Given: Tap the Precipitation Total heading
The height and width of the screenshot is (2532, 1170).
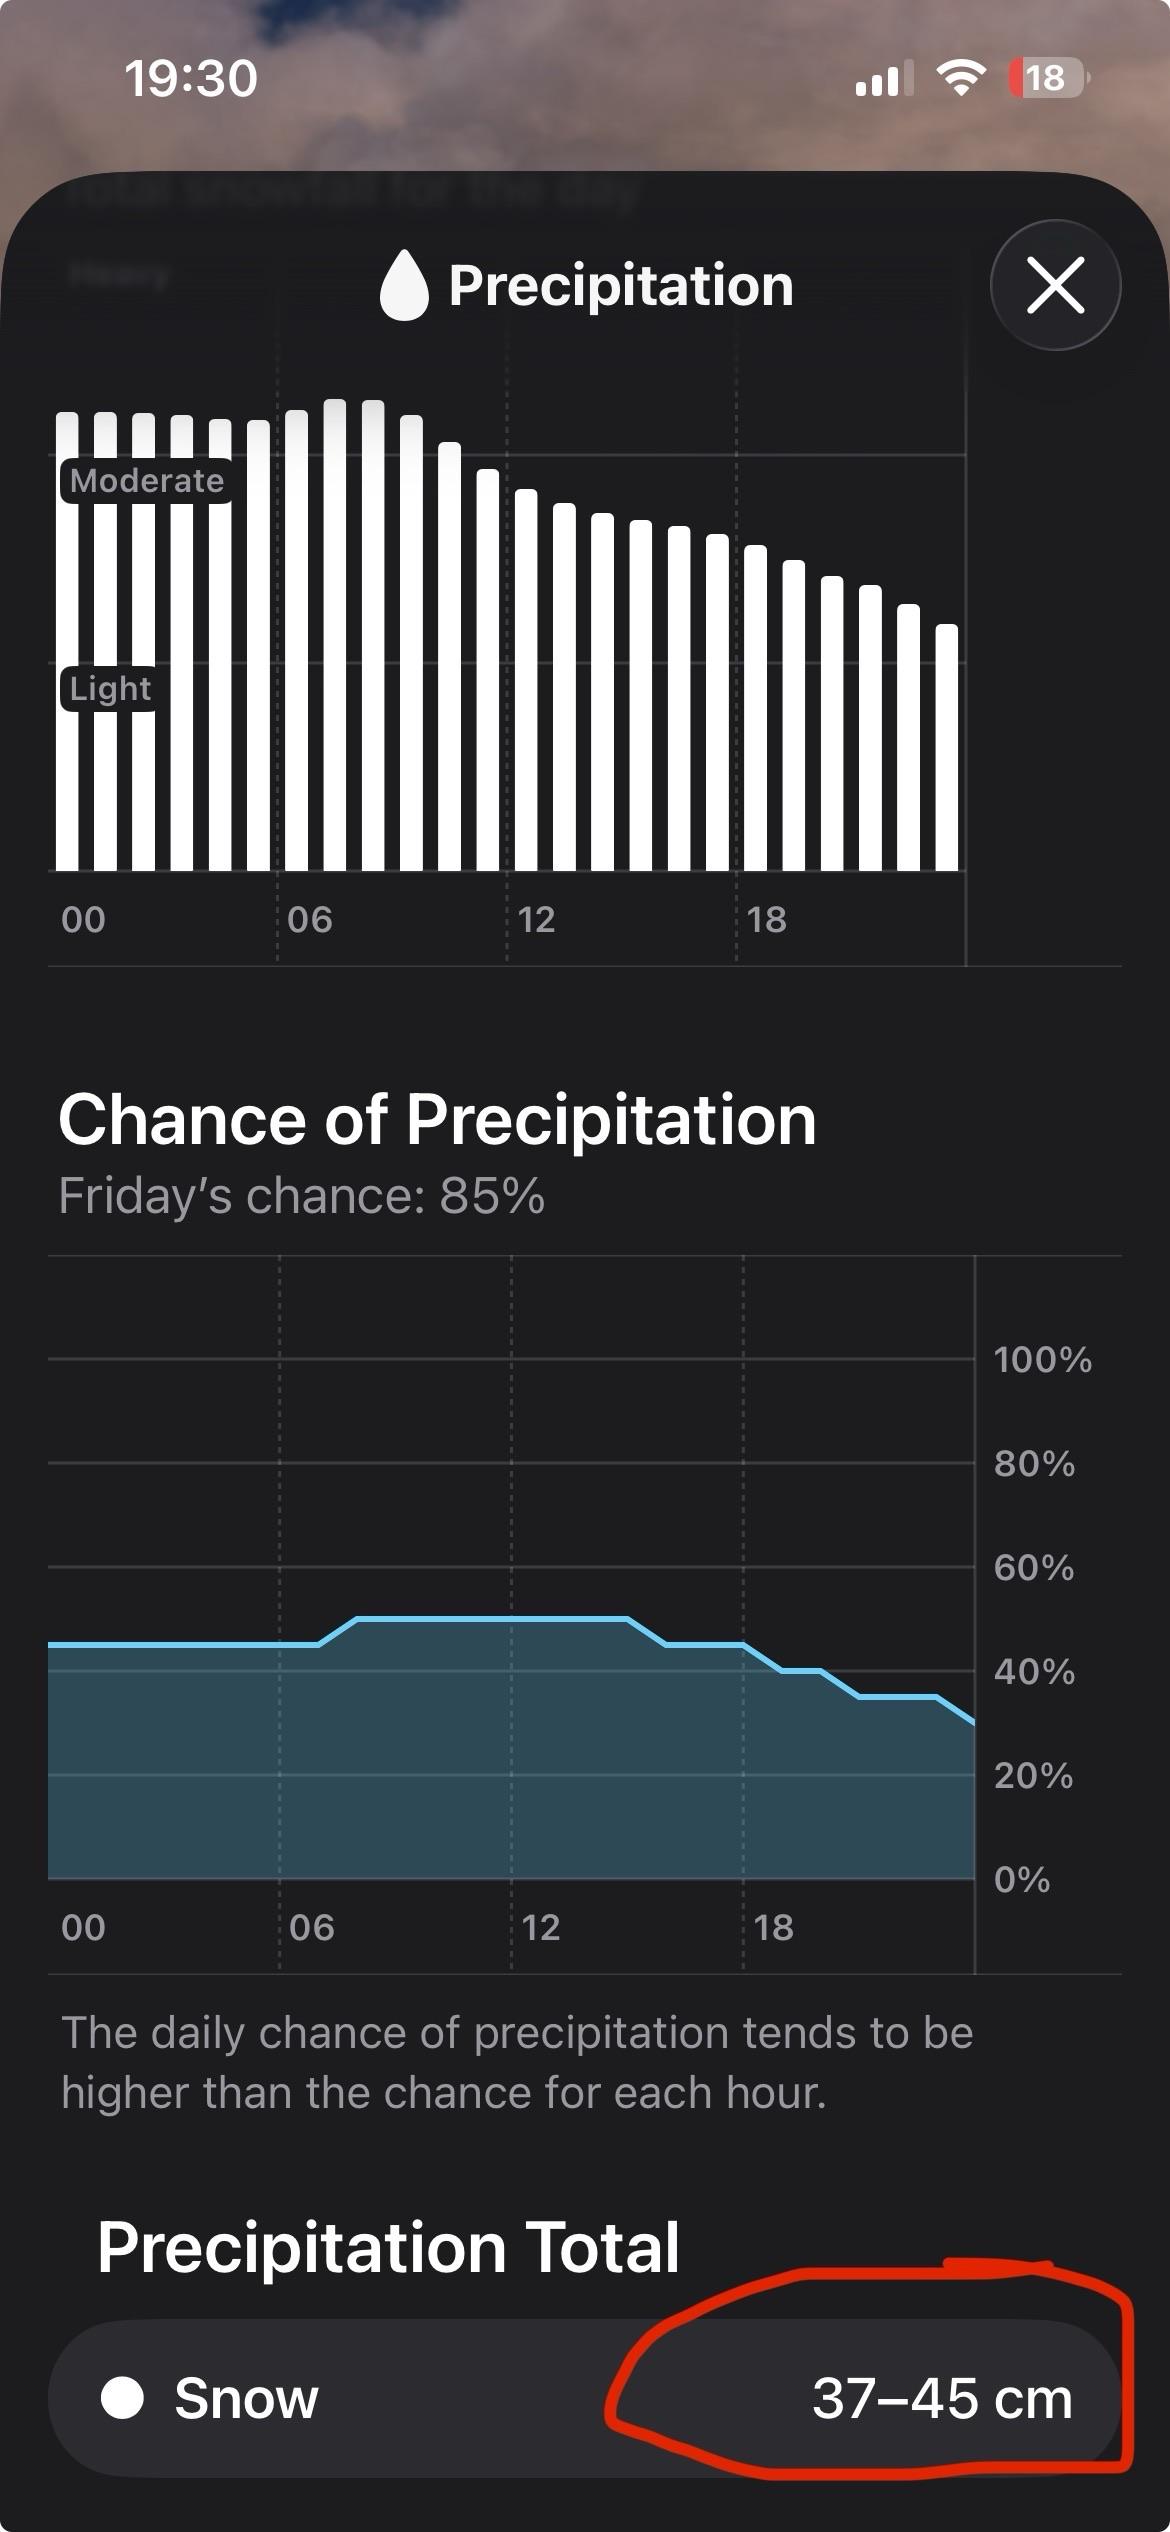Looking at the screenshot, I should pos(388,2247).
